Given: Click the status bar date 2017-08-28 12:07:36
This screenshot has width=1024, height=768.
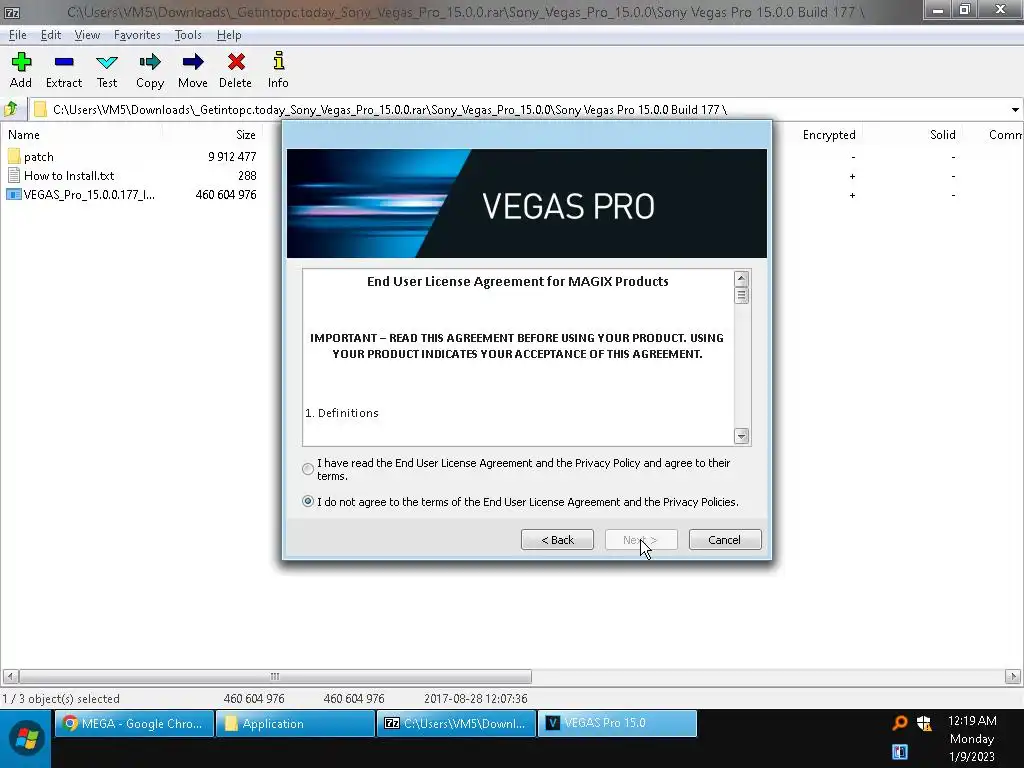Looking at the screenshot, I should (475, 699).
